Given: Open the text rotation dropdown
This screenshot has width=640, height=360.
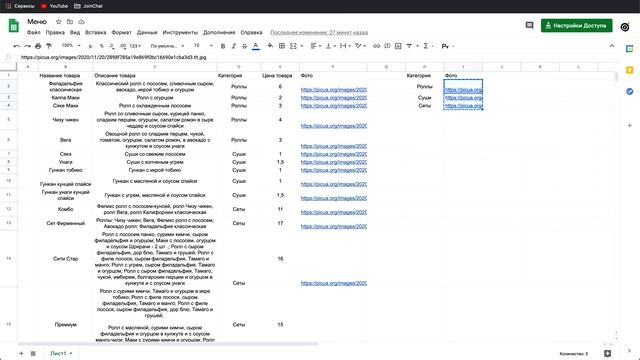Looking at the screenshot, I should click(x=360, y=46).
